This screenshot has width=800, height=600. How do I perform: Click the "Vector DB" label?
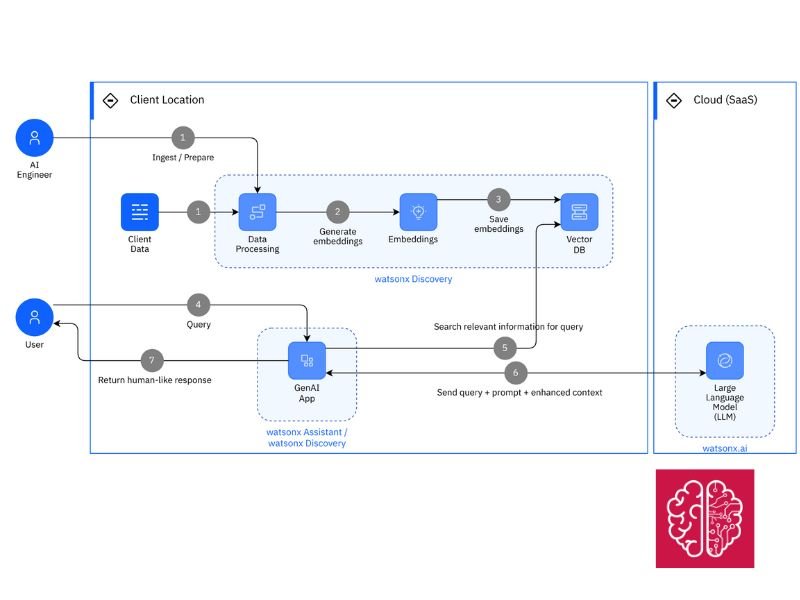pyautogui.click(x=579, y=244)
